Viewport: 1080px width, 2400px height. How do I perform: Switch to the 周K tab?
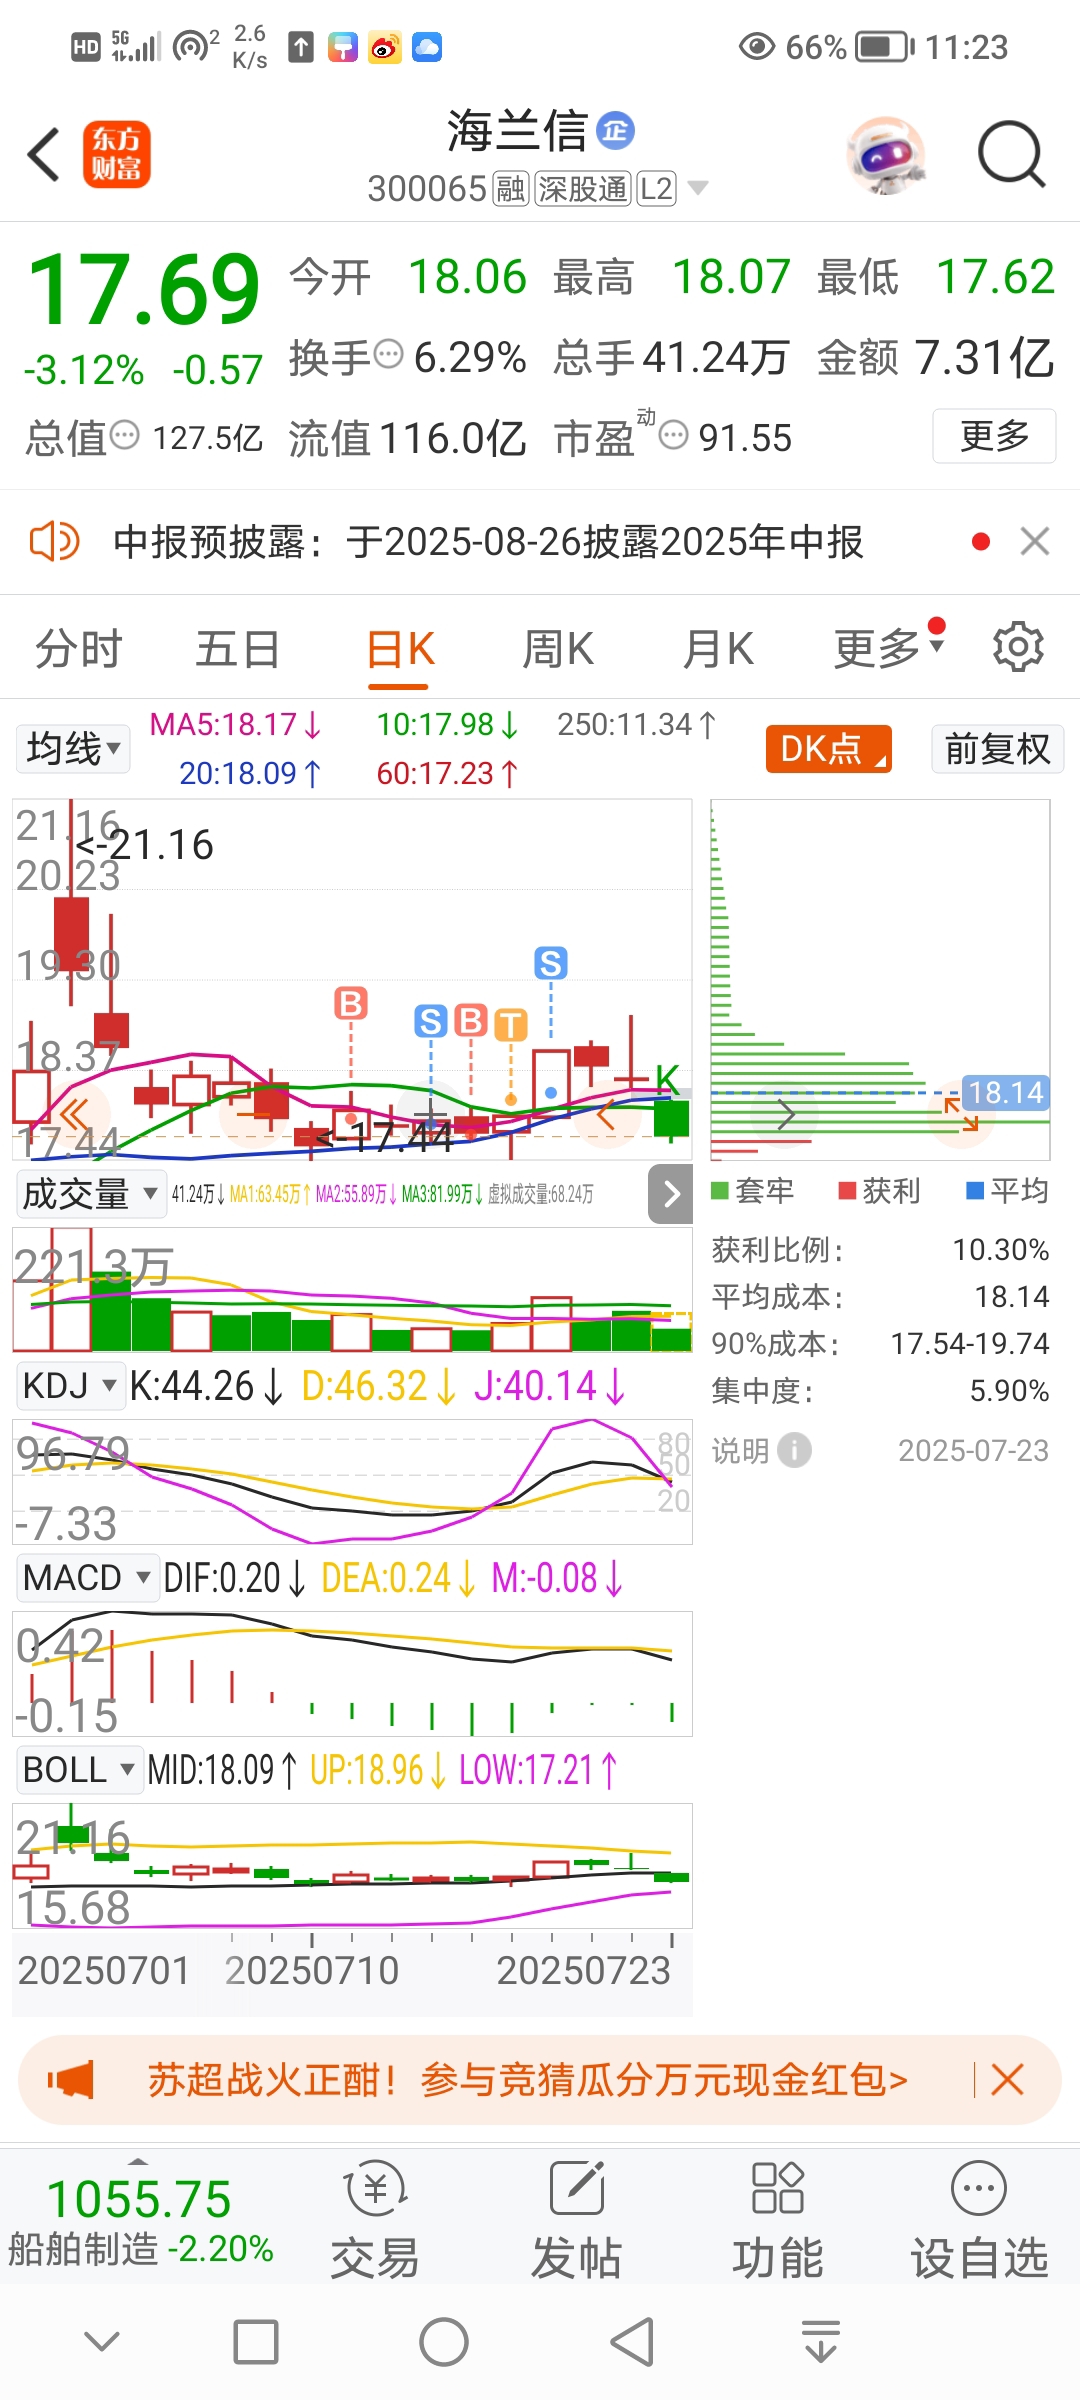(558, 649)
